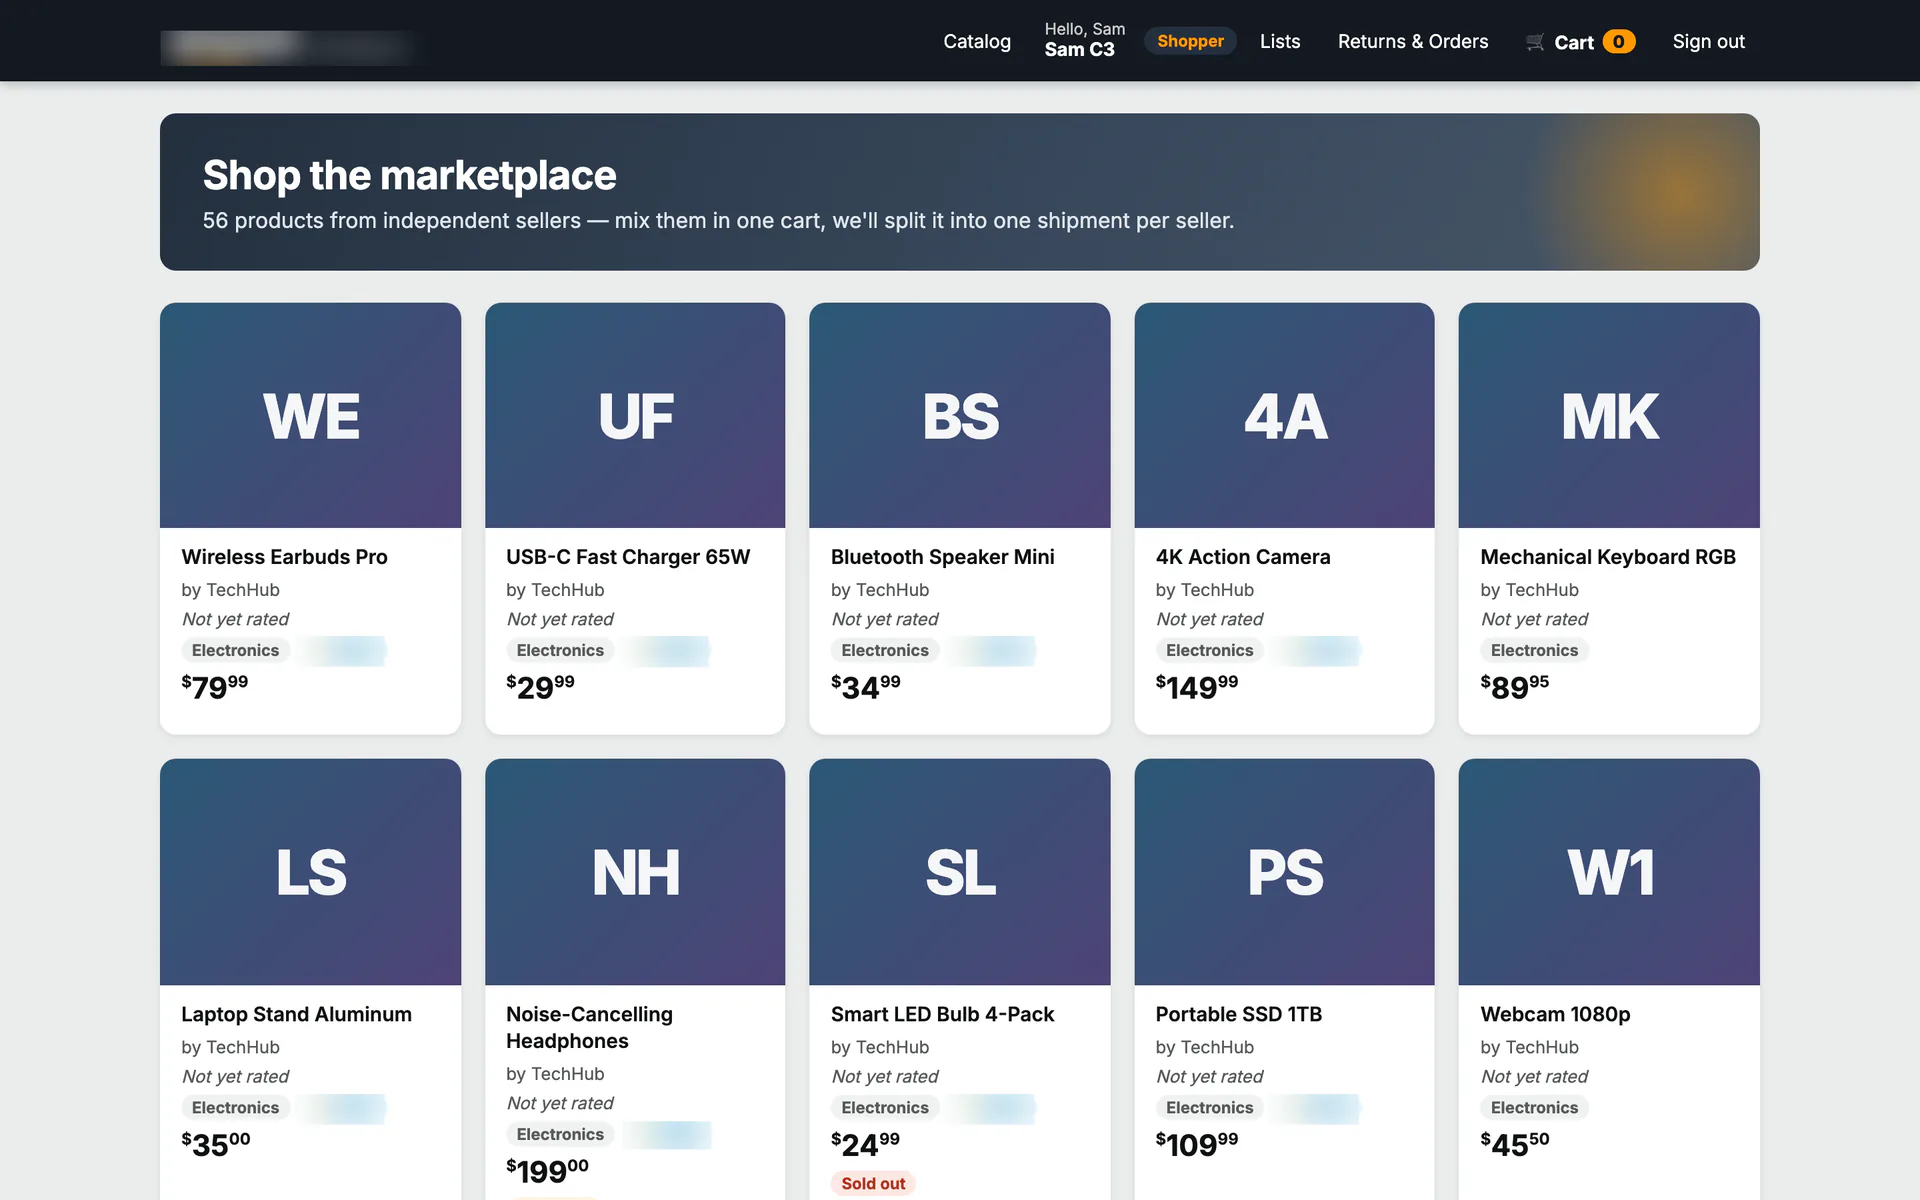Click Electronics tag on Mechanical Keyboard RGB
1920x1200 pixels.
[x=1534, y=650]
